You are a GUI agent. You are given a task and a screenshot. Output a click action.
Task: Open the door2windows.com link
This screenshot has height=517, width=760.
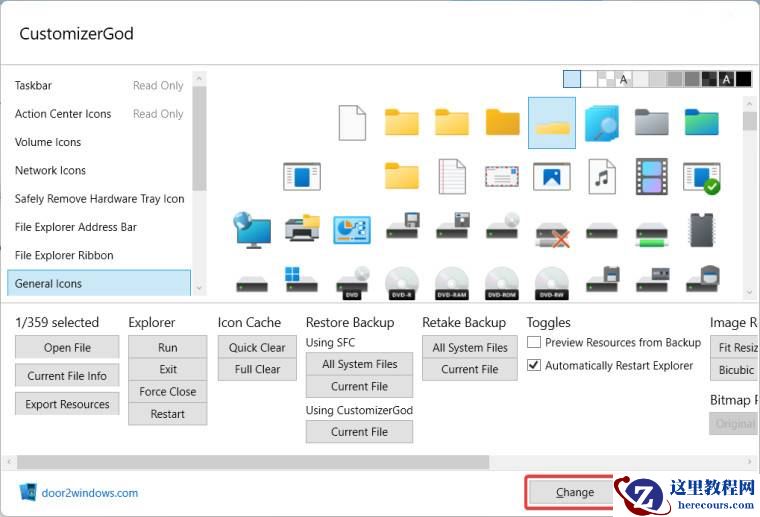click(x=90, y=493)
